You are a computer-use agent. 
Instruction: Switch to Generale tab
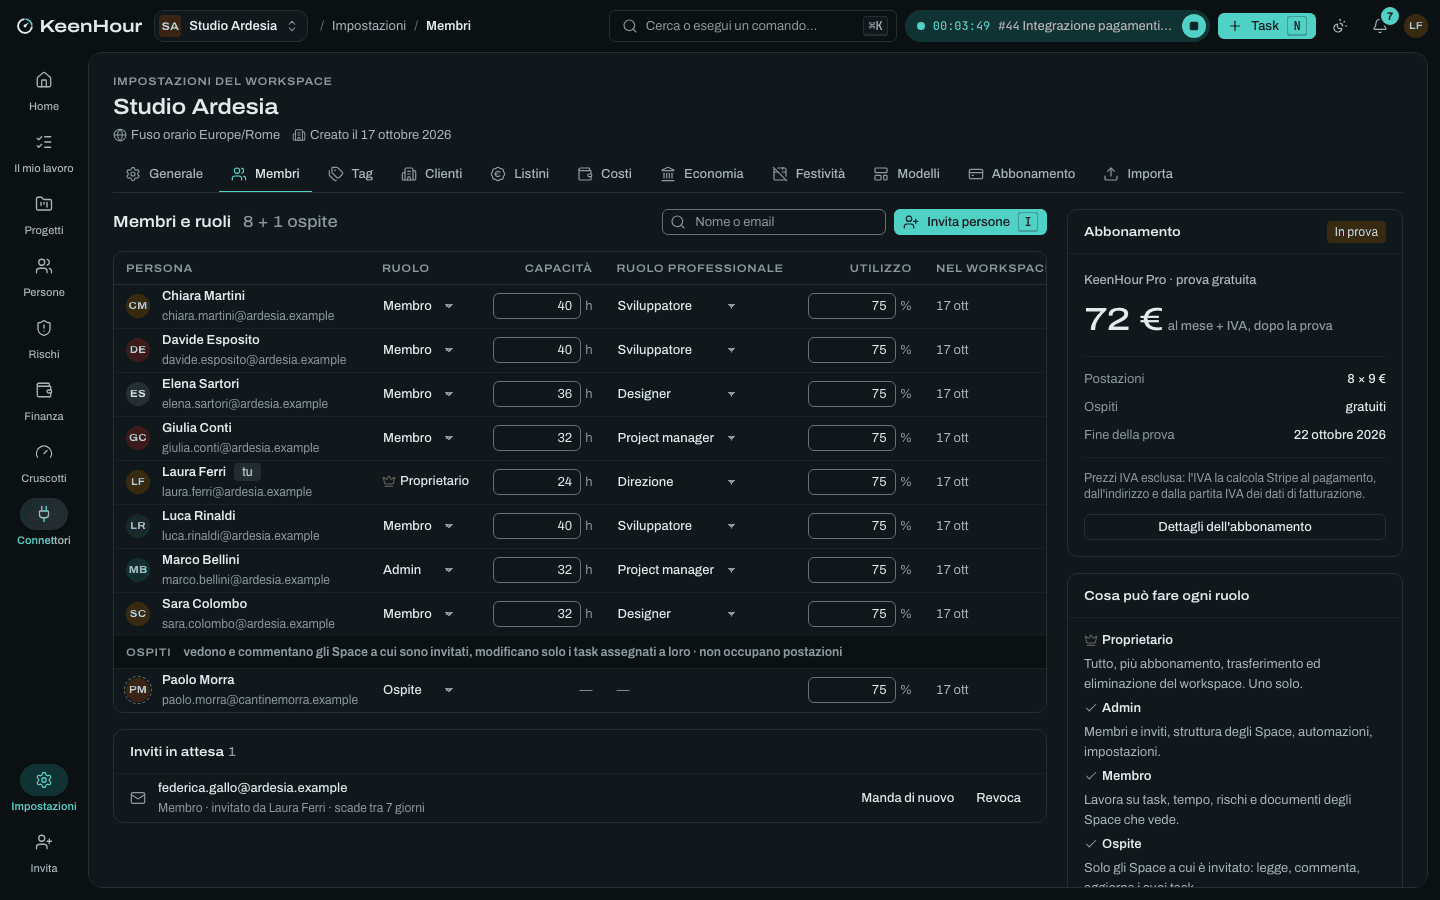coord(164,174)
